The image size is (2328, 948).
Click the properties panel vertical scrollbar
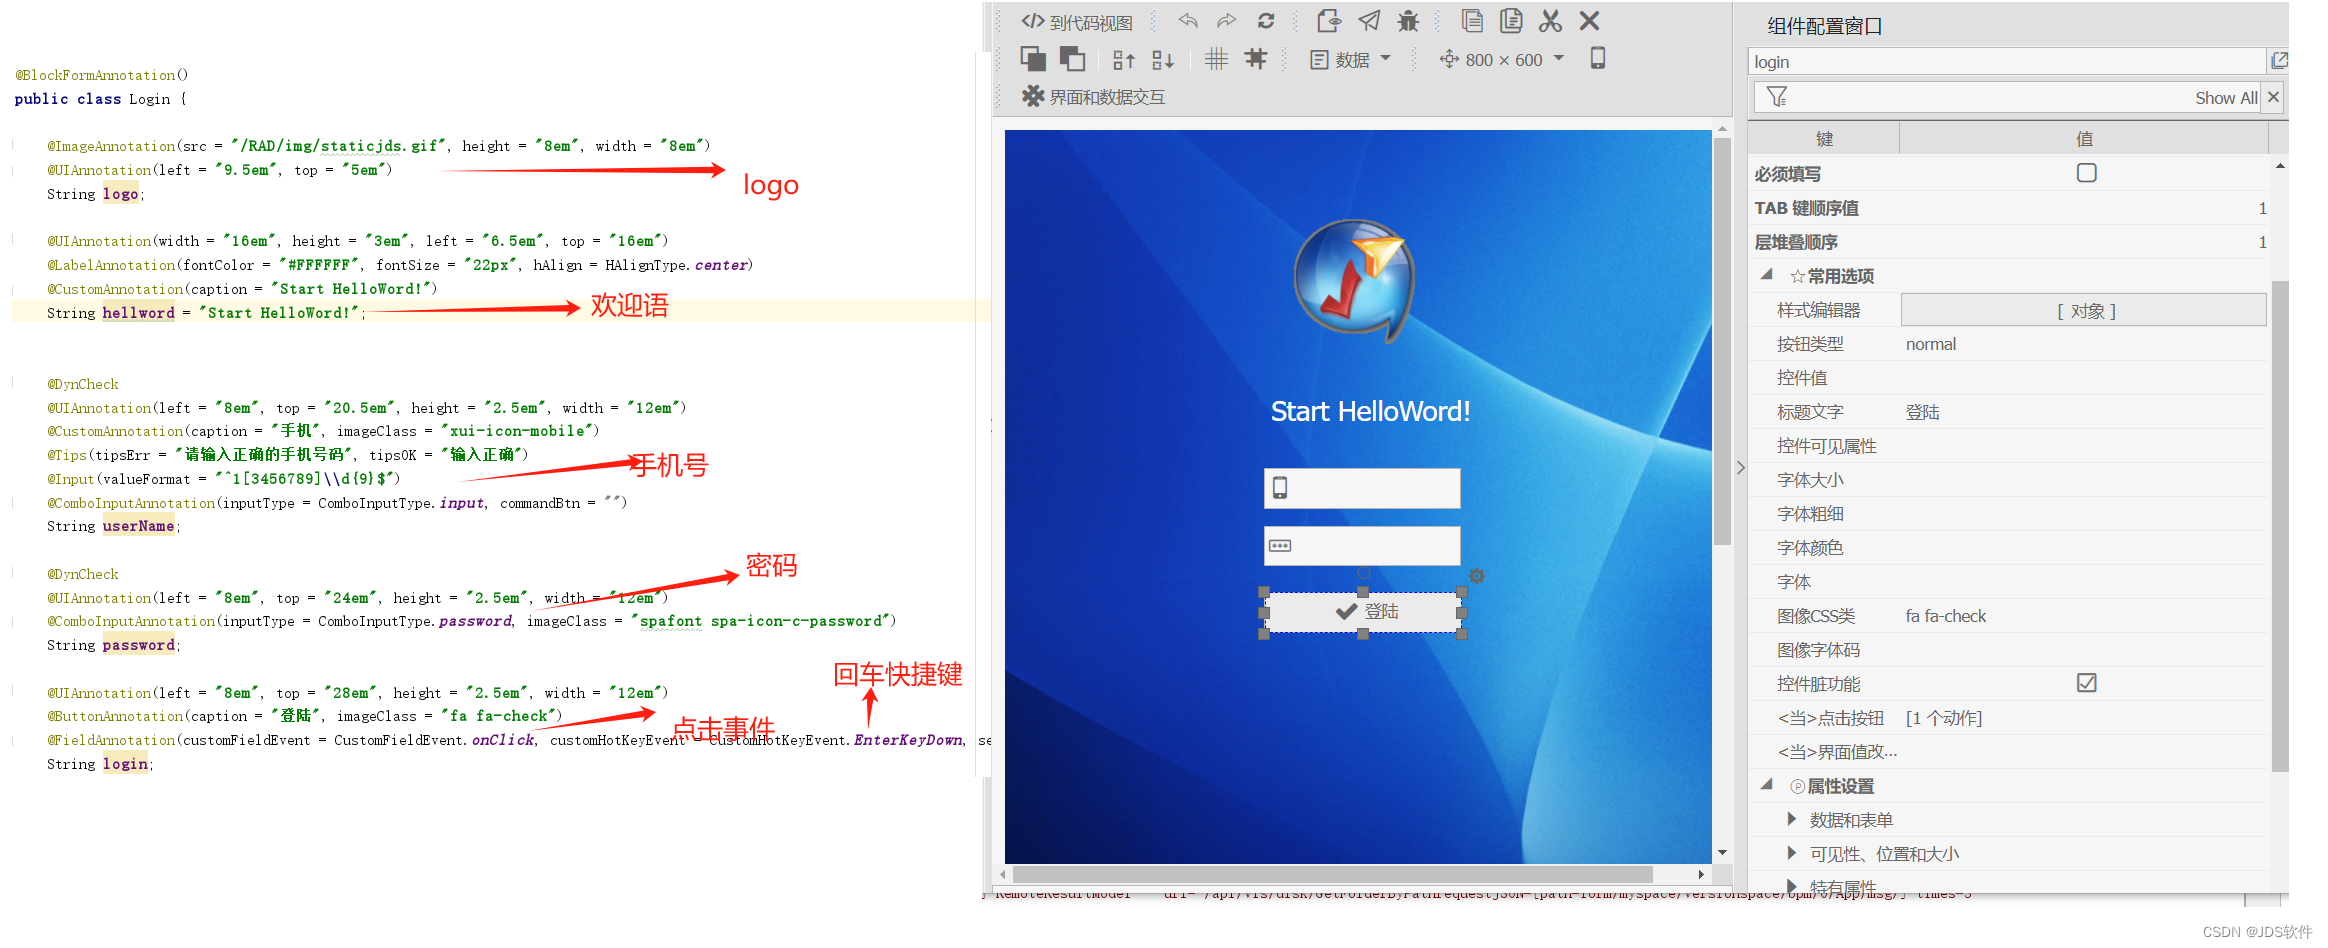click(x=2280, y=525)
